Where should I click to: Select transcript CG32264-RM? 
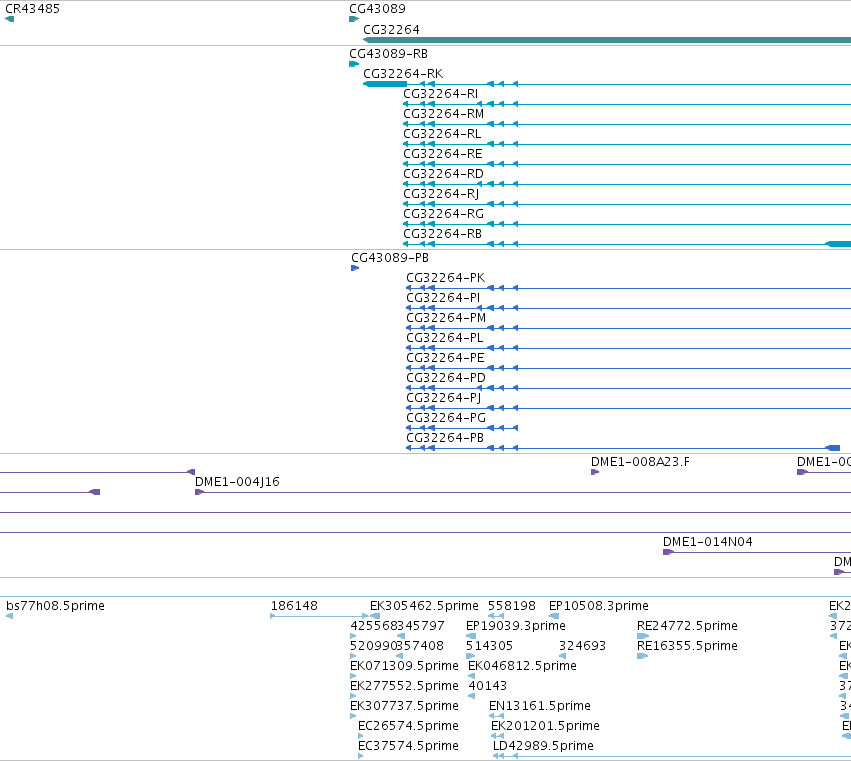(443, 114)
